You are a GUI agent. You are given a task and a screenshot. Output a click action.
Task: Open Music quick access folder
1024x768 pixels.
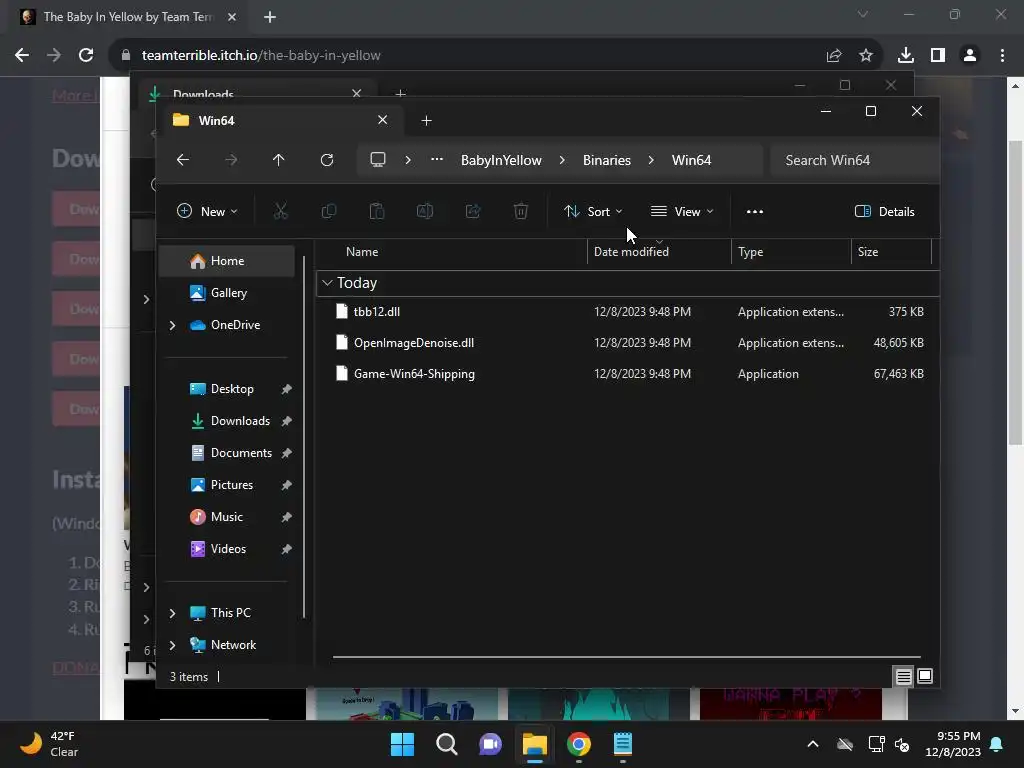coord(227,517)
